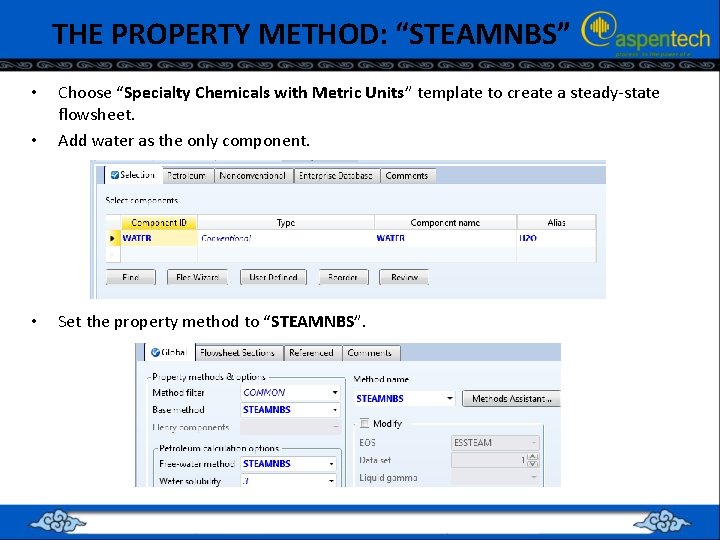Expand the Method filter COMMON dropdown

335,393
